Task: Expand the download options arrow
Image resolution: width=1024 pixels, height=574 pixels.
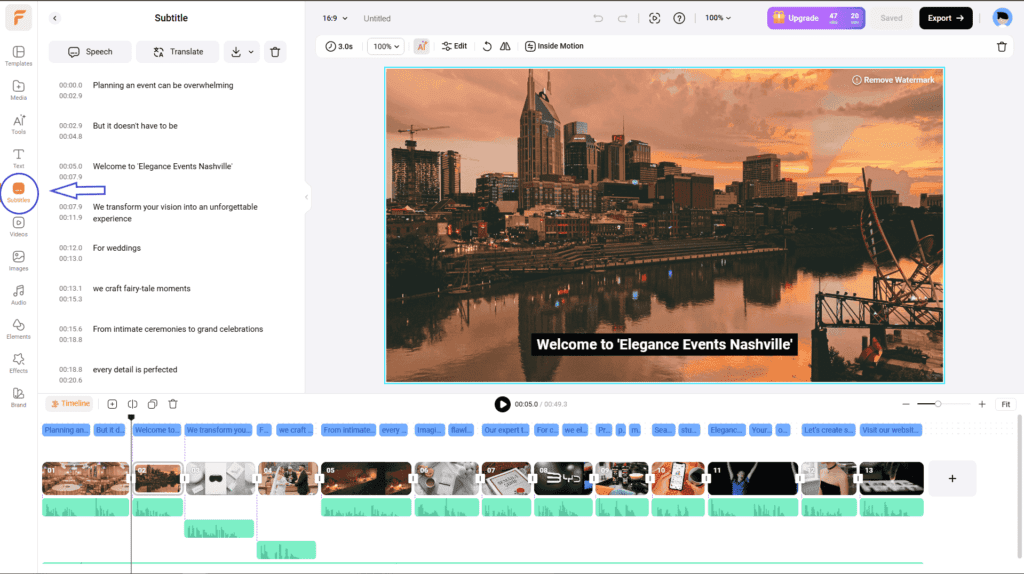Action: tap(251, 52)
